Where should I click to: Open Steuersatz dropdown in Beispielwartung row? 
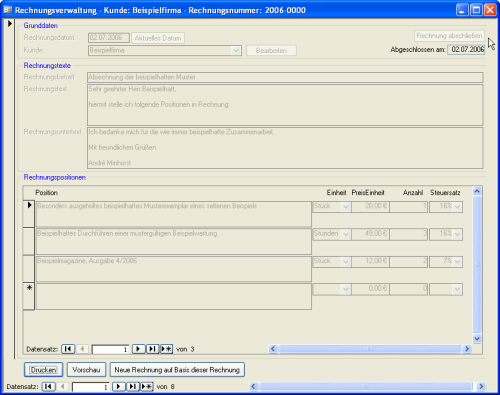457,234
